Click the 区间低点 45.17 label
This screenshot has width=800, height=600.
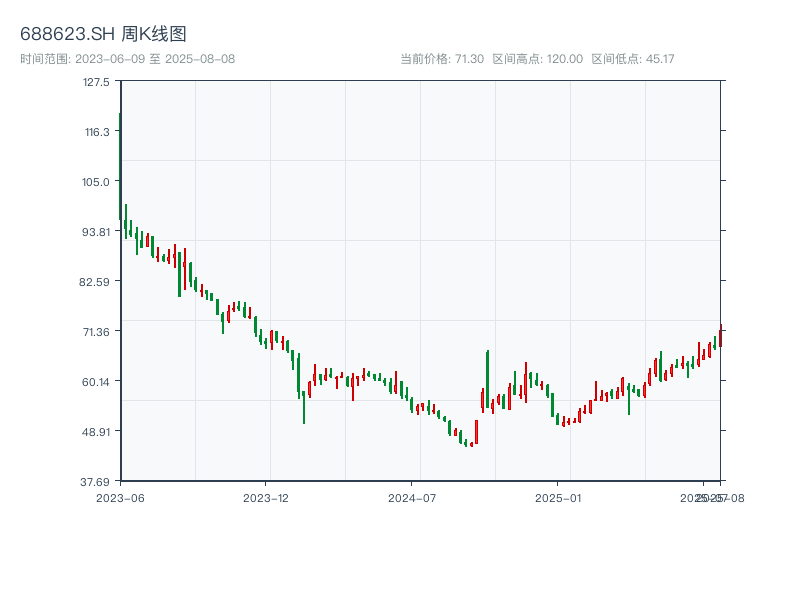click(633, 59)
